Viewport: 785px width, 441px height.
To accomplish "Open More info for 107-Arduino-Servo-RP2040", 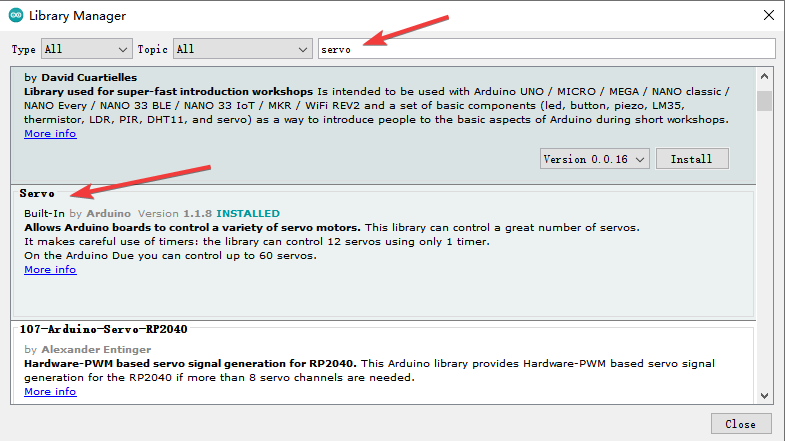I will point(50,391).
